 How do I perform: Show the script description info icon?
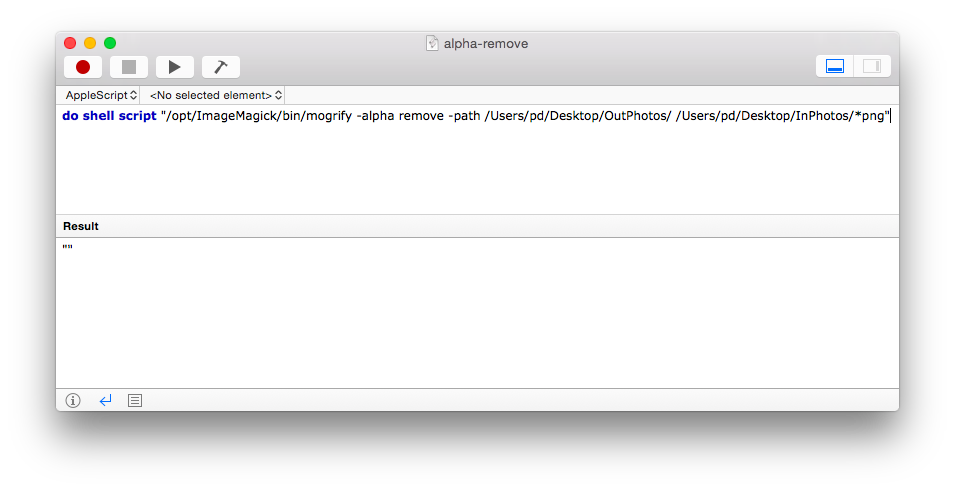(73, 400)
